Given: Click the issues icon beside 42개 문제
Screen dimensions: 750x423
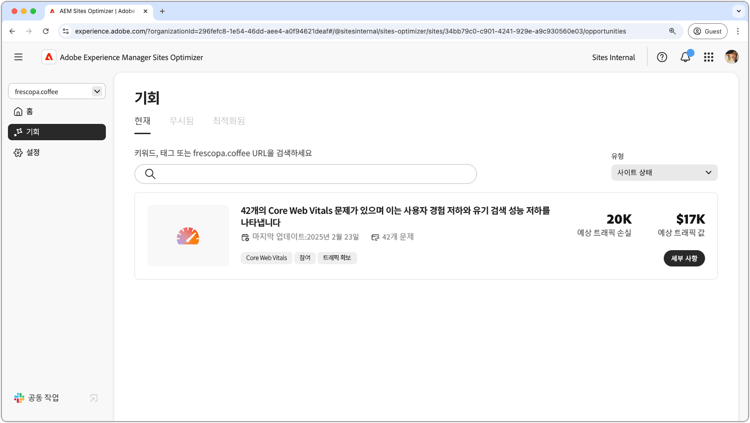Looking at the screenshot, I should click(x=375, y=237).
